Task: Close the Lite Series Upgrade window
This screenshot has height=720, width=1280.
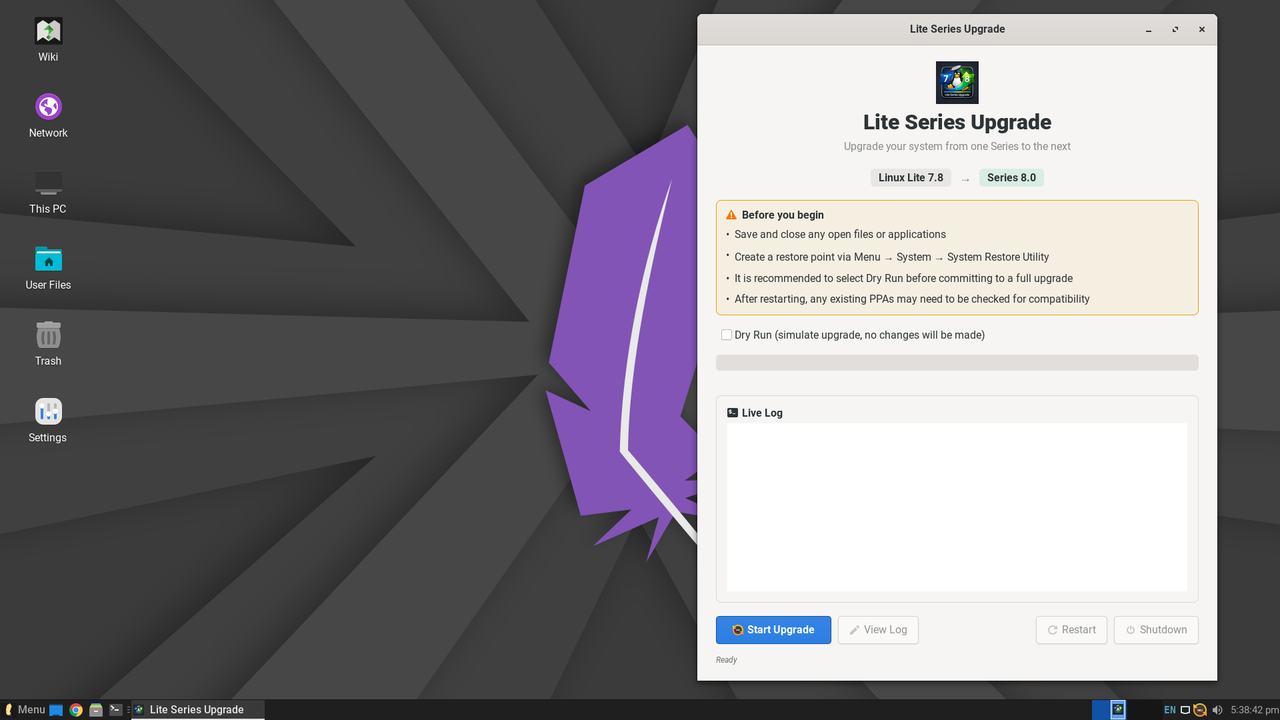Action: 1202,29
